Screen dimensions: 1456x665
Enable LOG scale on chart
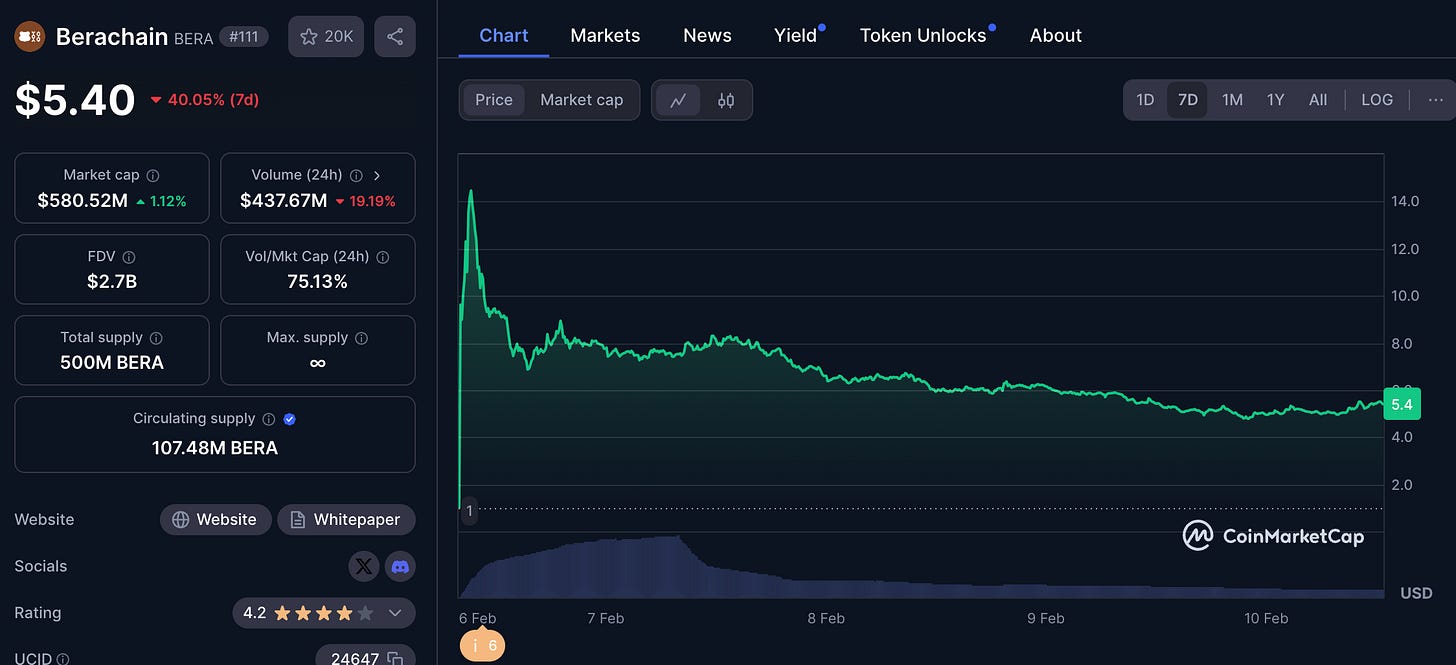coord(1377,100)
